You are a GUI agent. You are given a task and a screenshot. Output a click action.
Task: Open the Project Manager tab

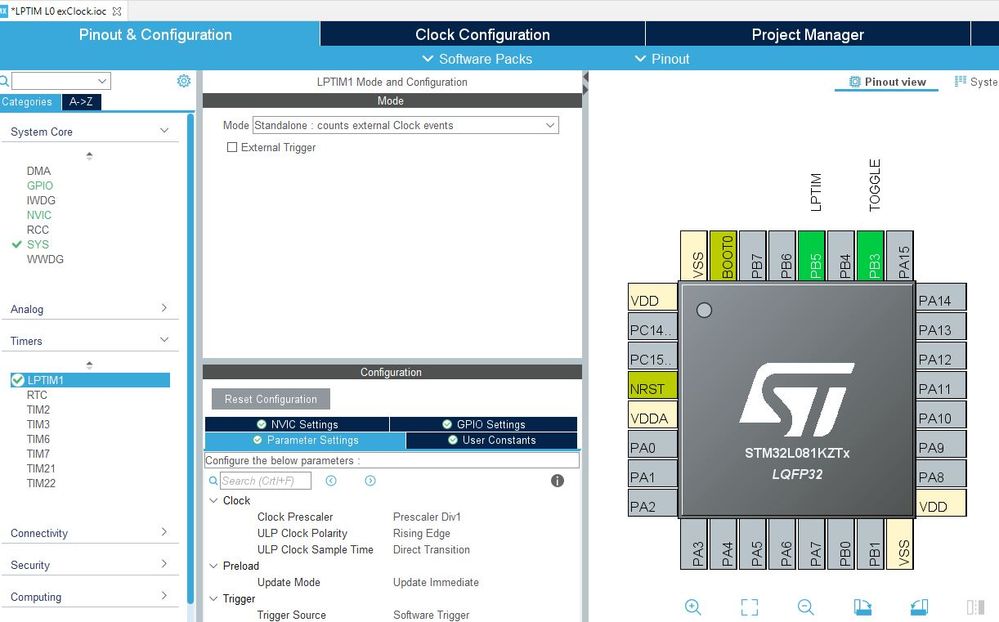pos(808,34)
